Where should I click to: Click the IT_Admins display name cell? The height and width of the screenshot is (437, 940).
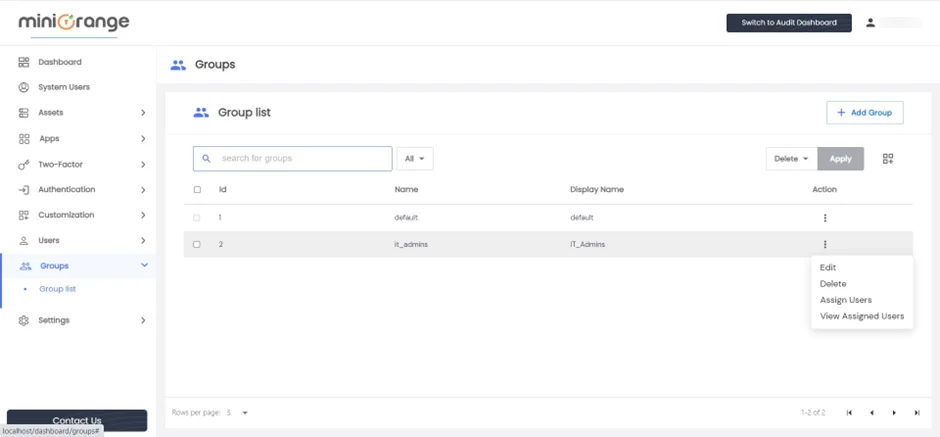(x=588, y=245)
